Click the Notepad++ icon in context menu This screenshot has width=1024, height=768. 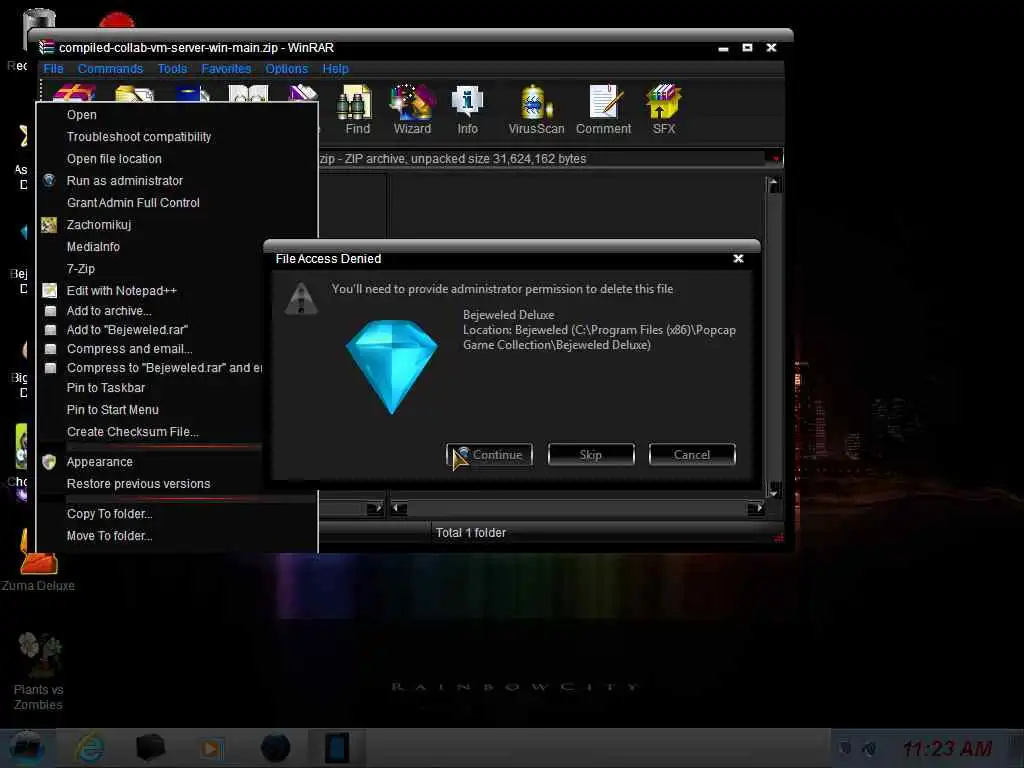tap(49, 291)
